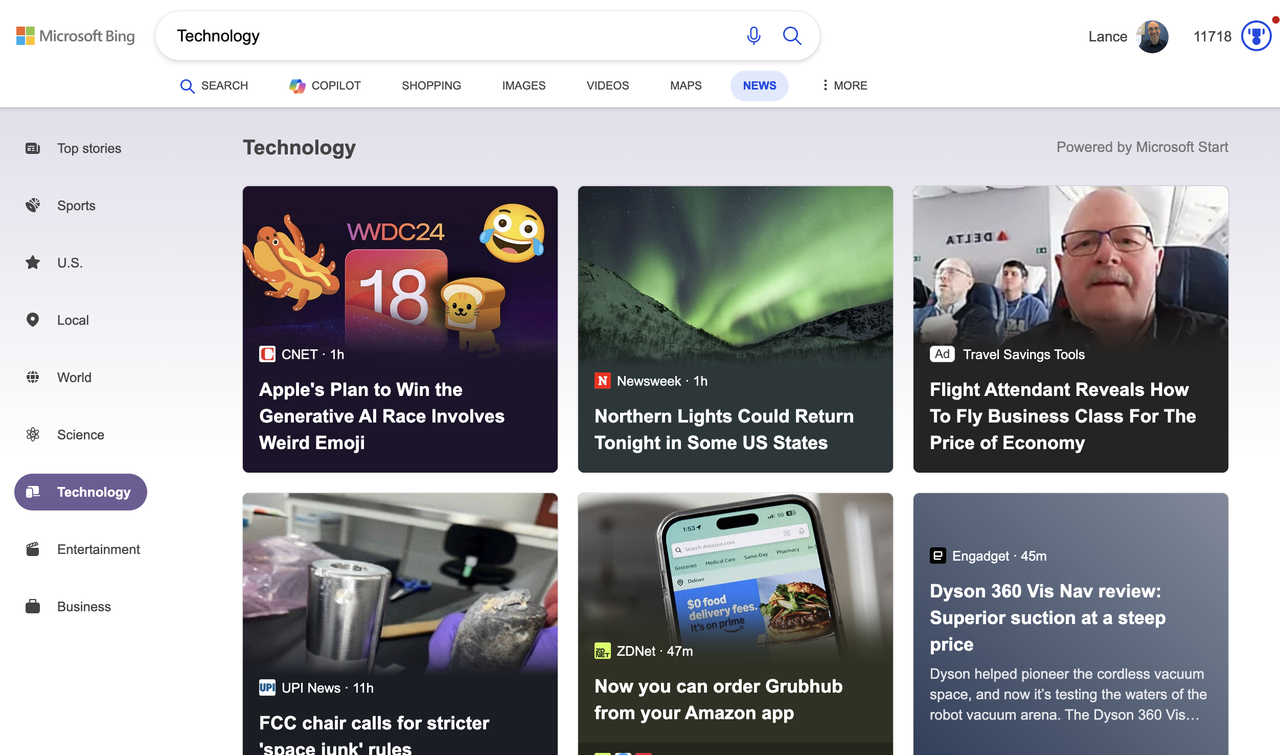Click the Microsoft Bing logo
The width and height of the screenshot is (1280, 755).
tap(75, 36)
